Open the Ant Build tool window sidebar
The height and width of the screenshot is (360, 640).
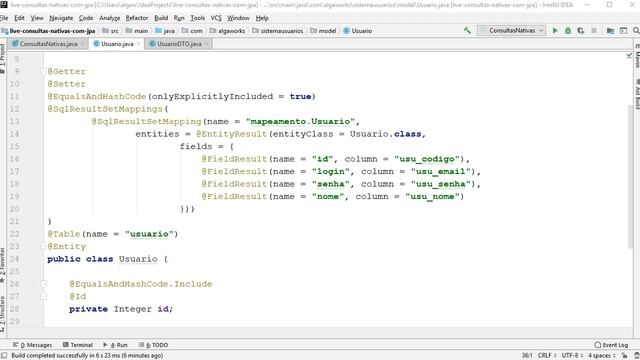637,94
